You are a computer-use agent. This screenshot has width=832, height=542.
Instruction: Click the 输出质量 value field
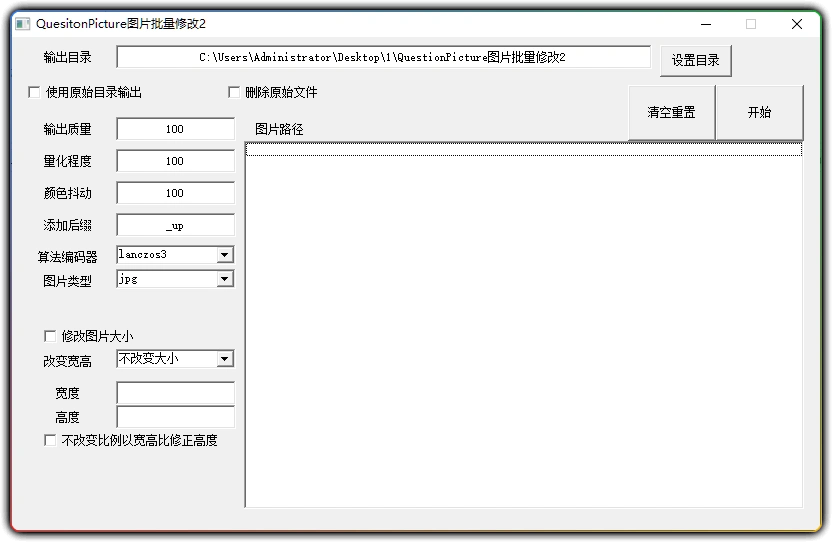(x=175, y=129)
